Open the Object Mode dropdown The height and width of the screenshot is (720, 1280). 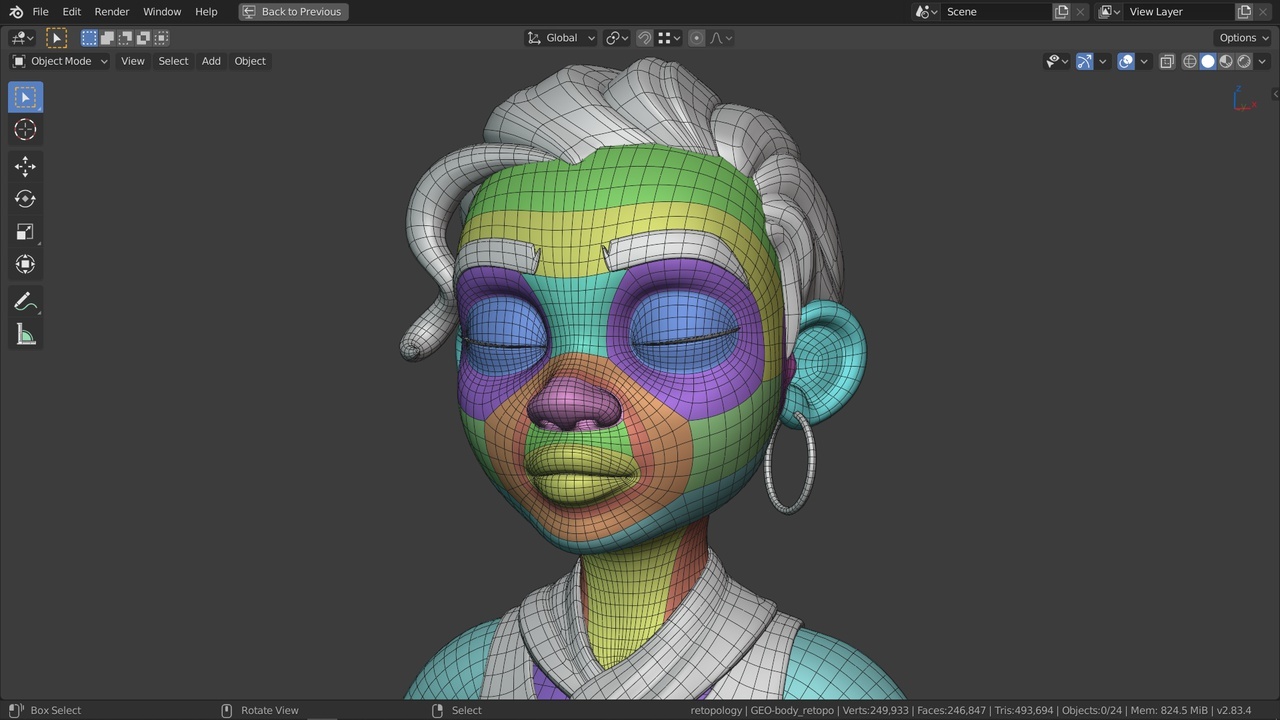60,61
